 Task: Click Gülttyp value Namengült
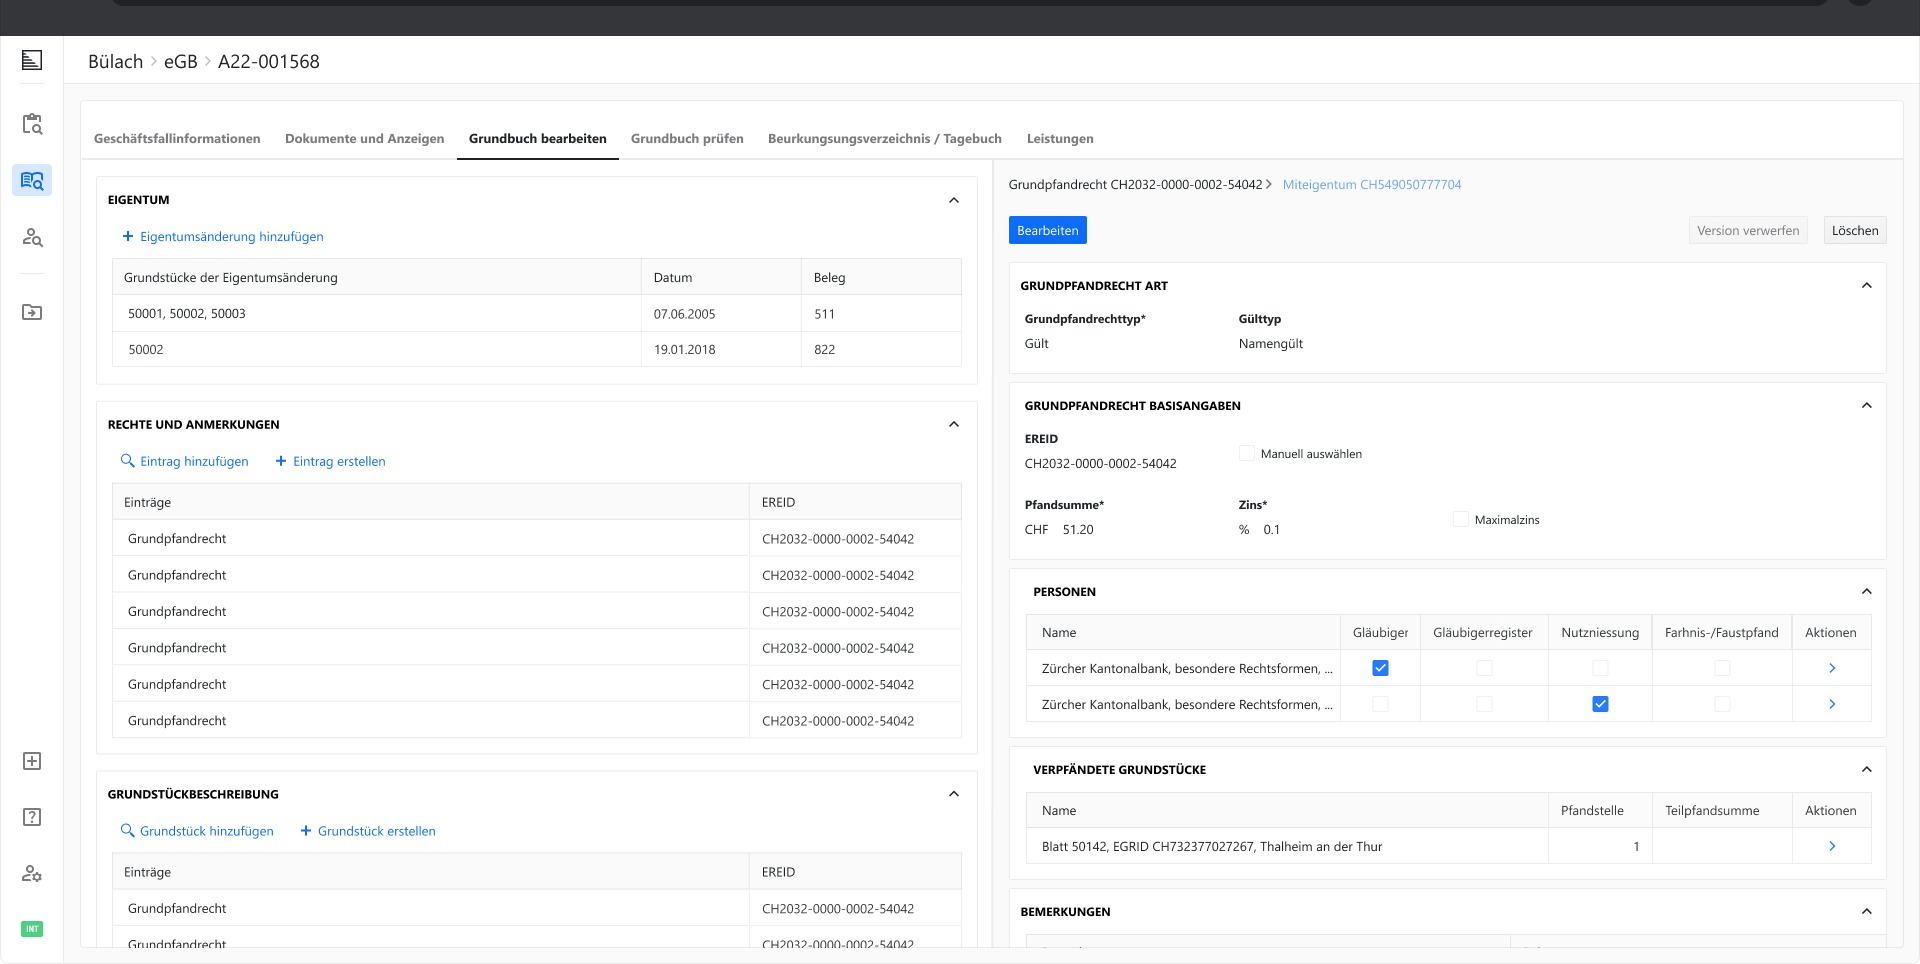[x=1270, y=343]
